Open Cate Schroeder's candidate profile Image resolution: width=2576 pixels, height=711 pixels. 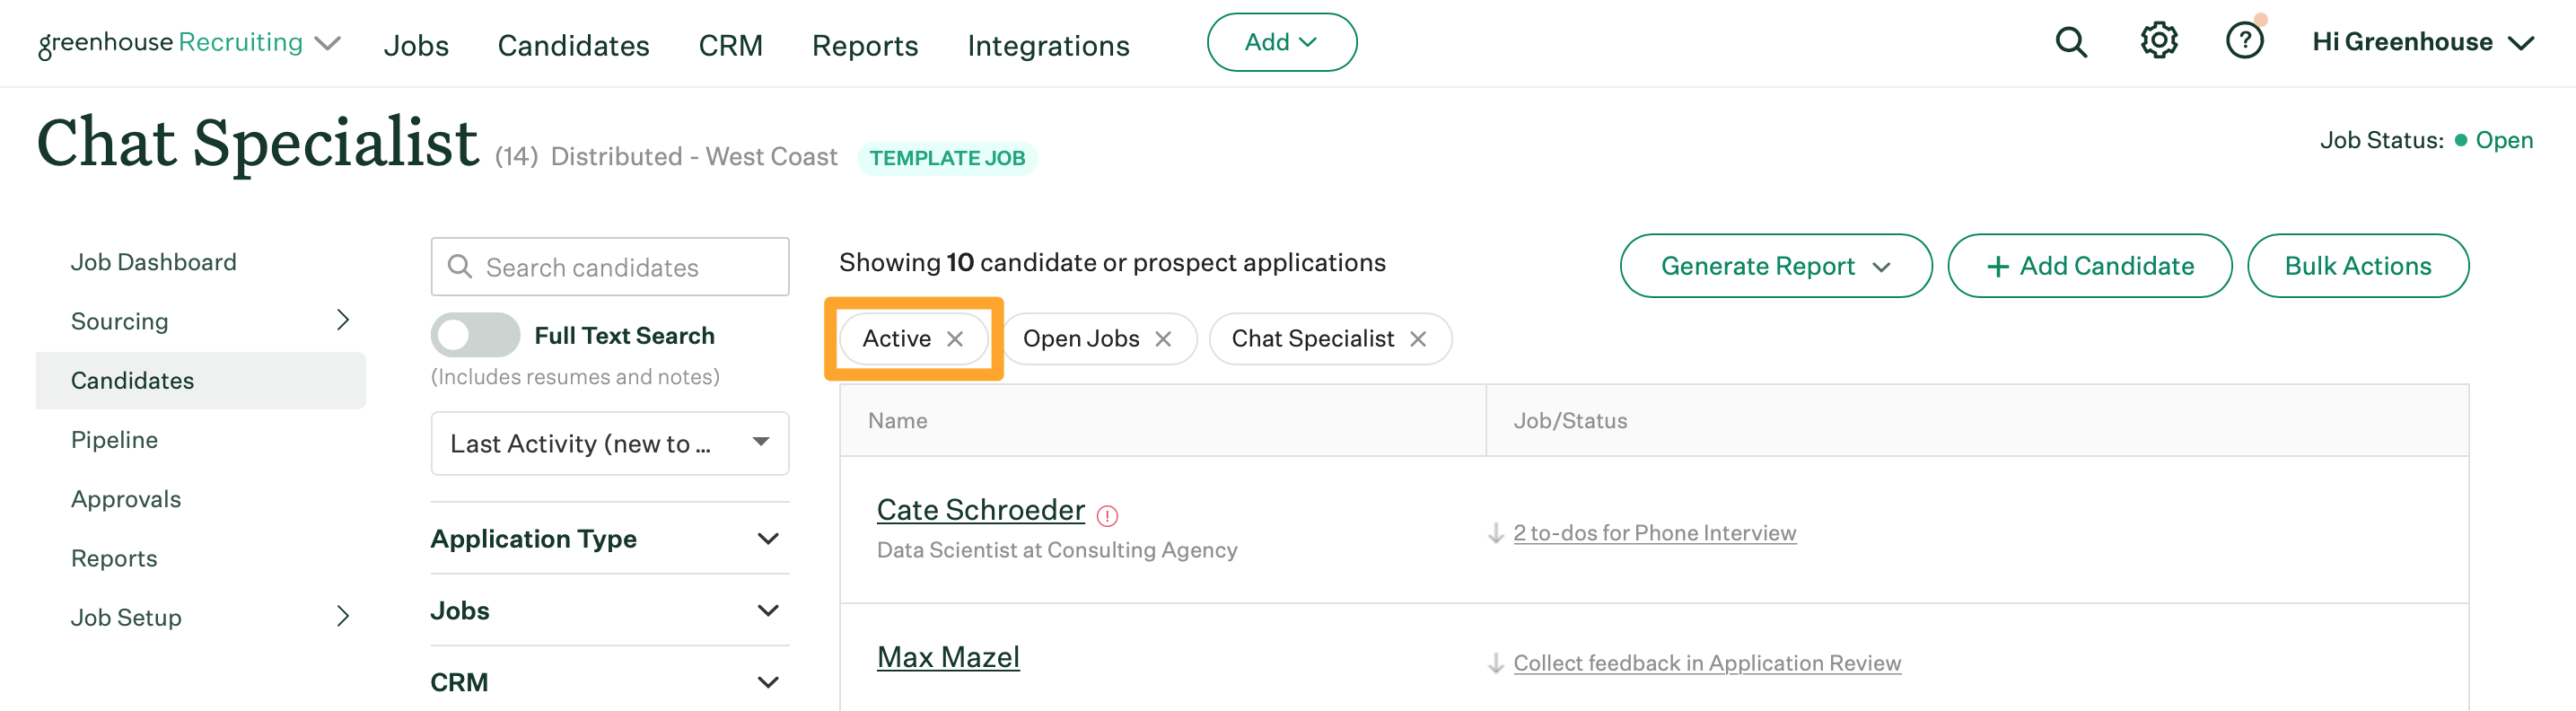[x=980, y=510]
